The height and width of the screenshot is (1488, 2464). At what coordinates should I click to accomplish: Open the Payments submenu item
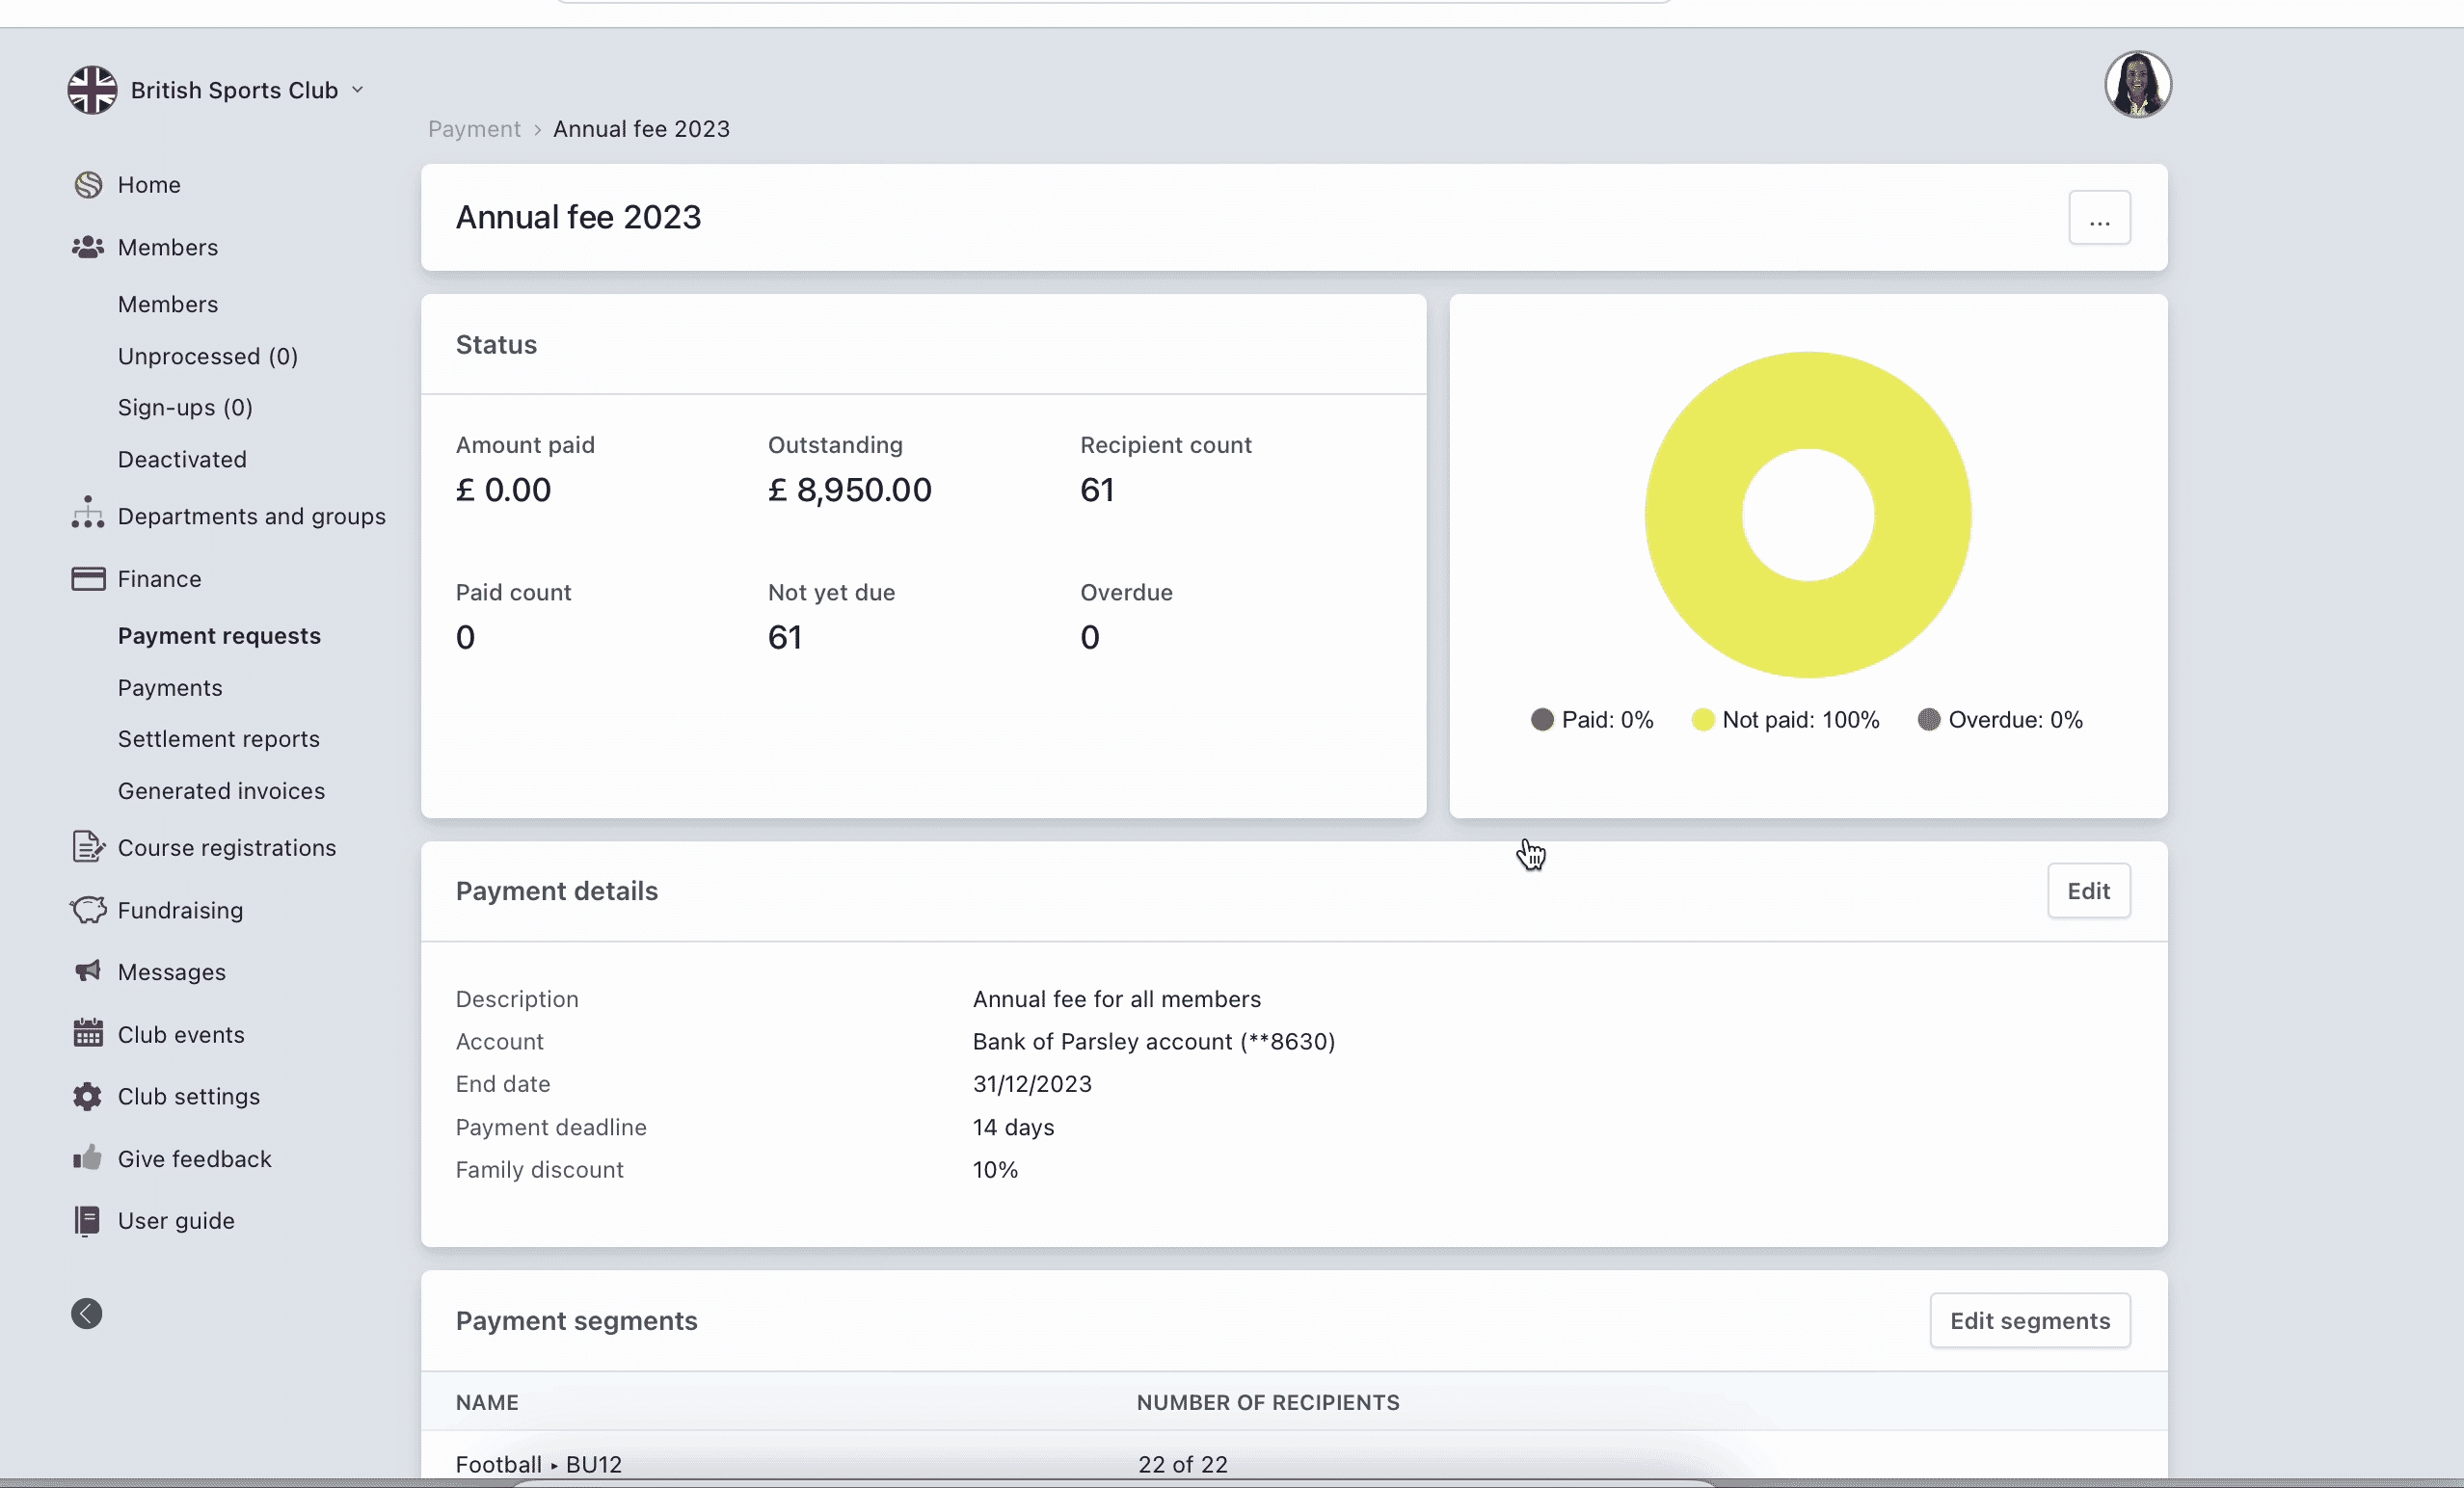coord(170,688)
